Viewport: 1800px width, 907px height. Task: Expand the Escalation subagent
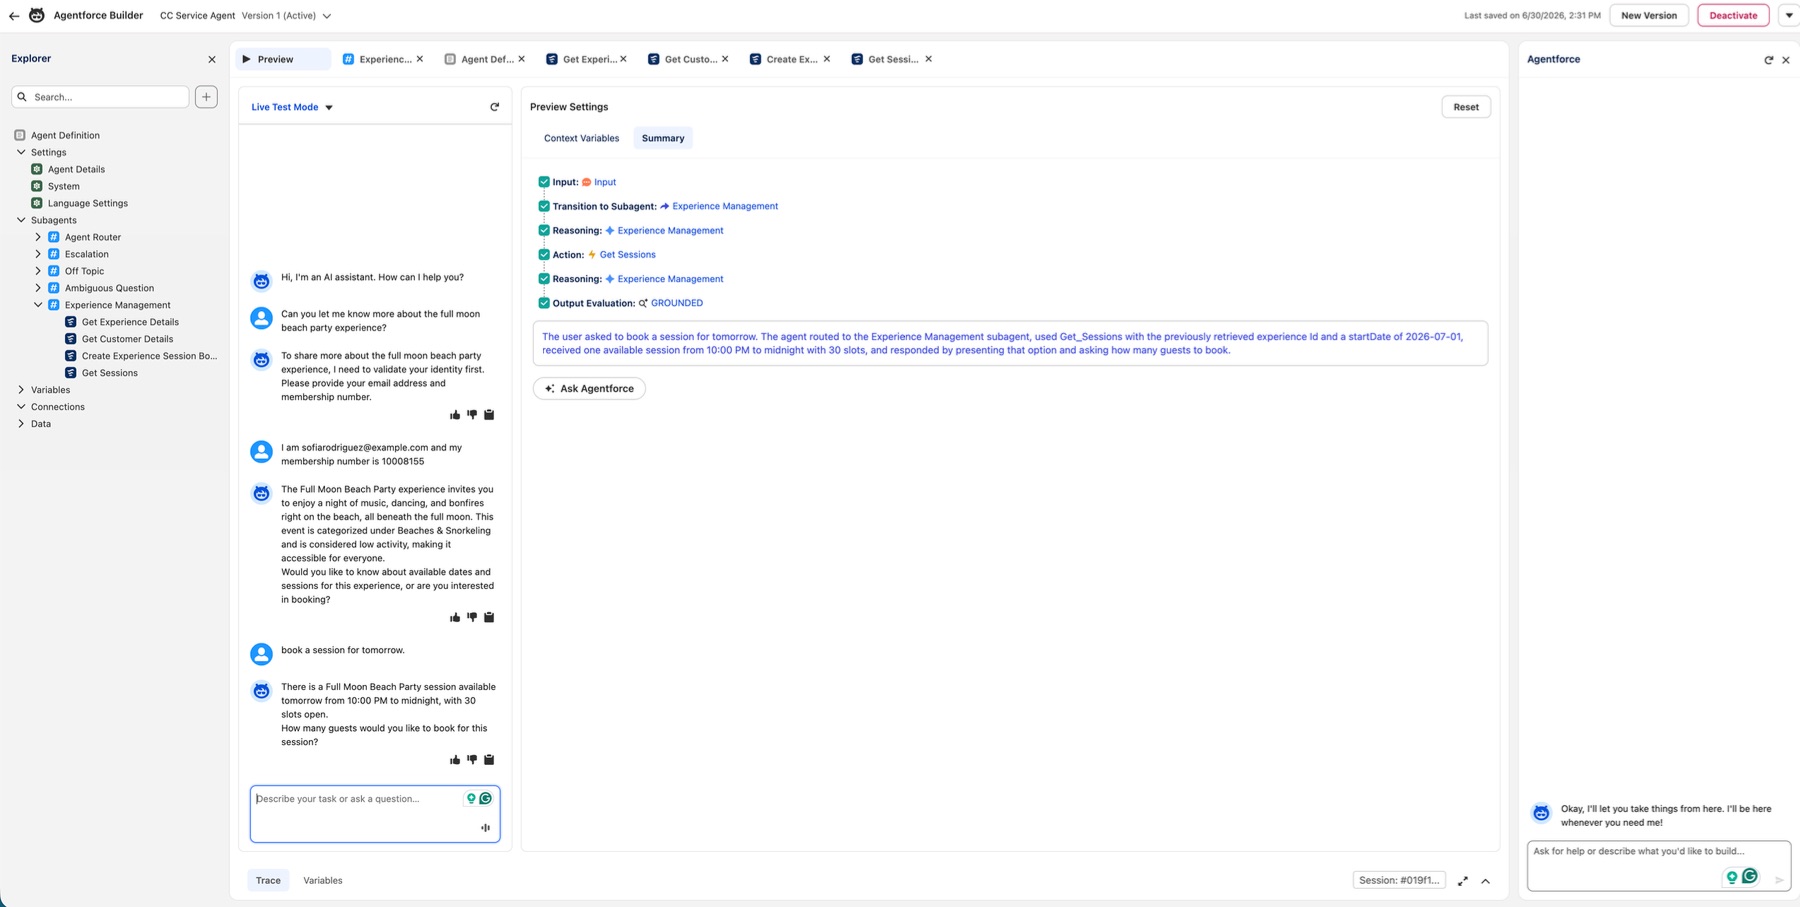point(38,254)
